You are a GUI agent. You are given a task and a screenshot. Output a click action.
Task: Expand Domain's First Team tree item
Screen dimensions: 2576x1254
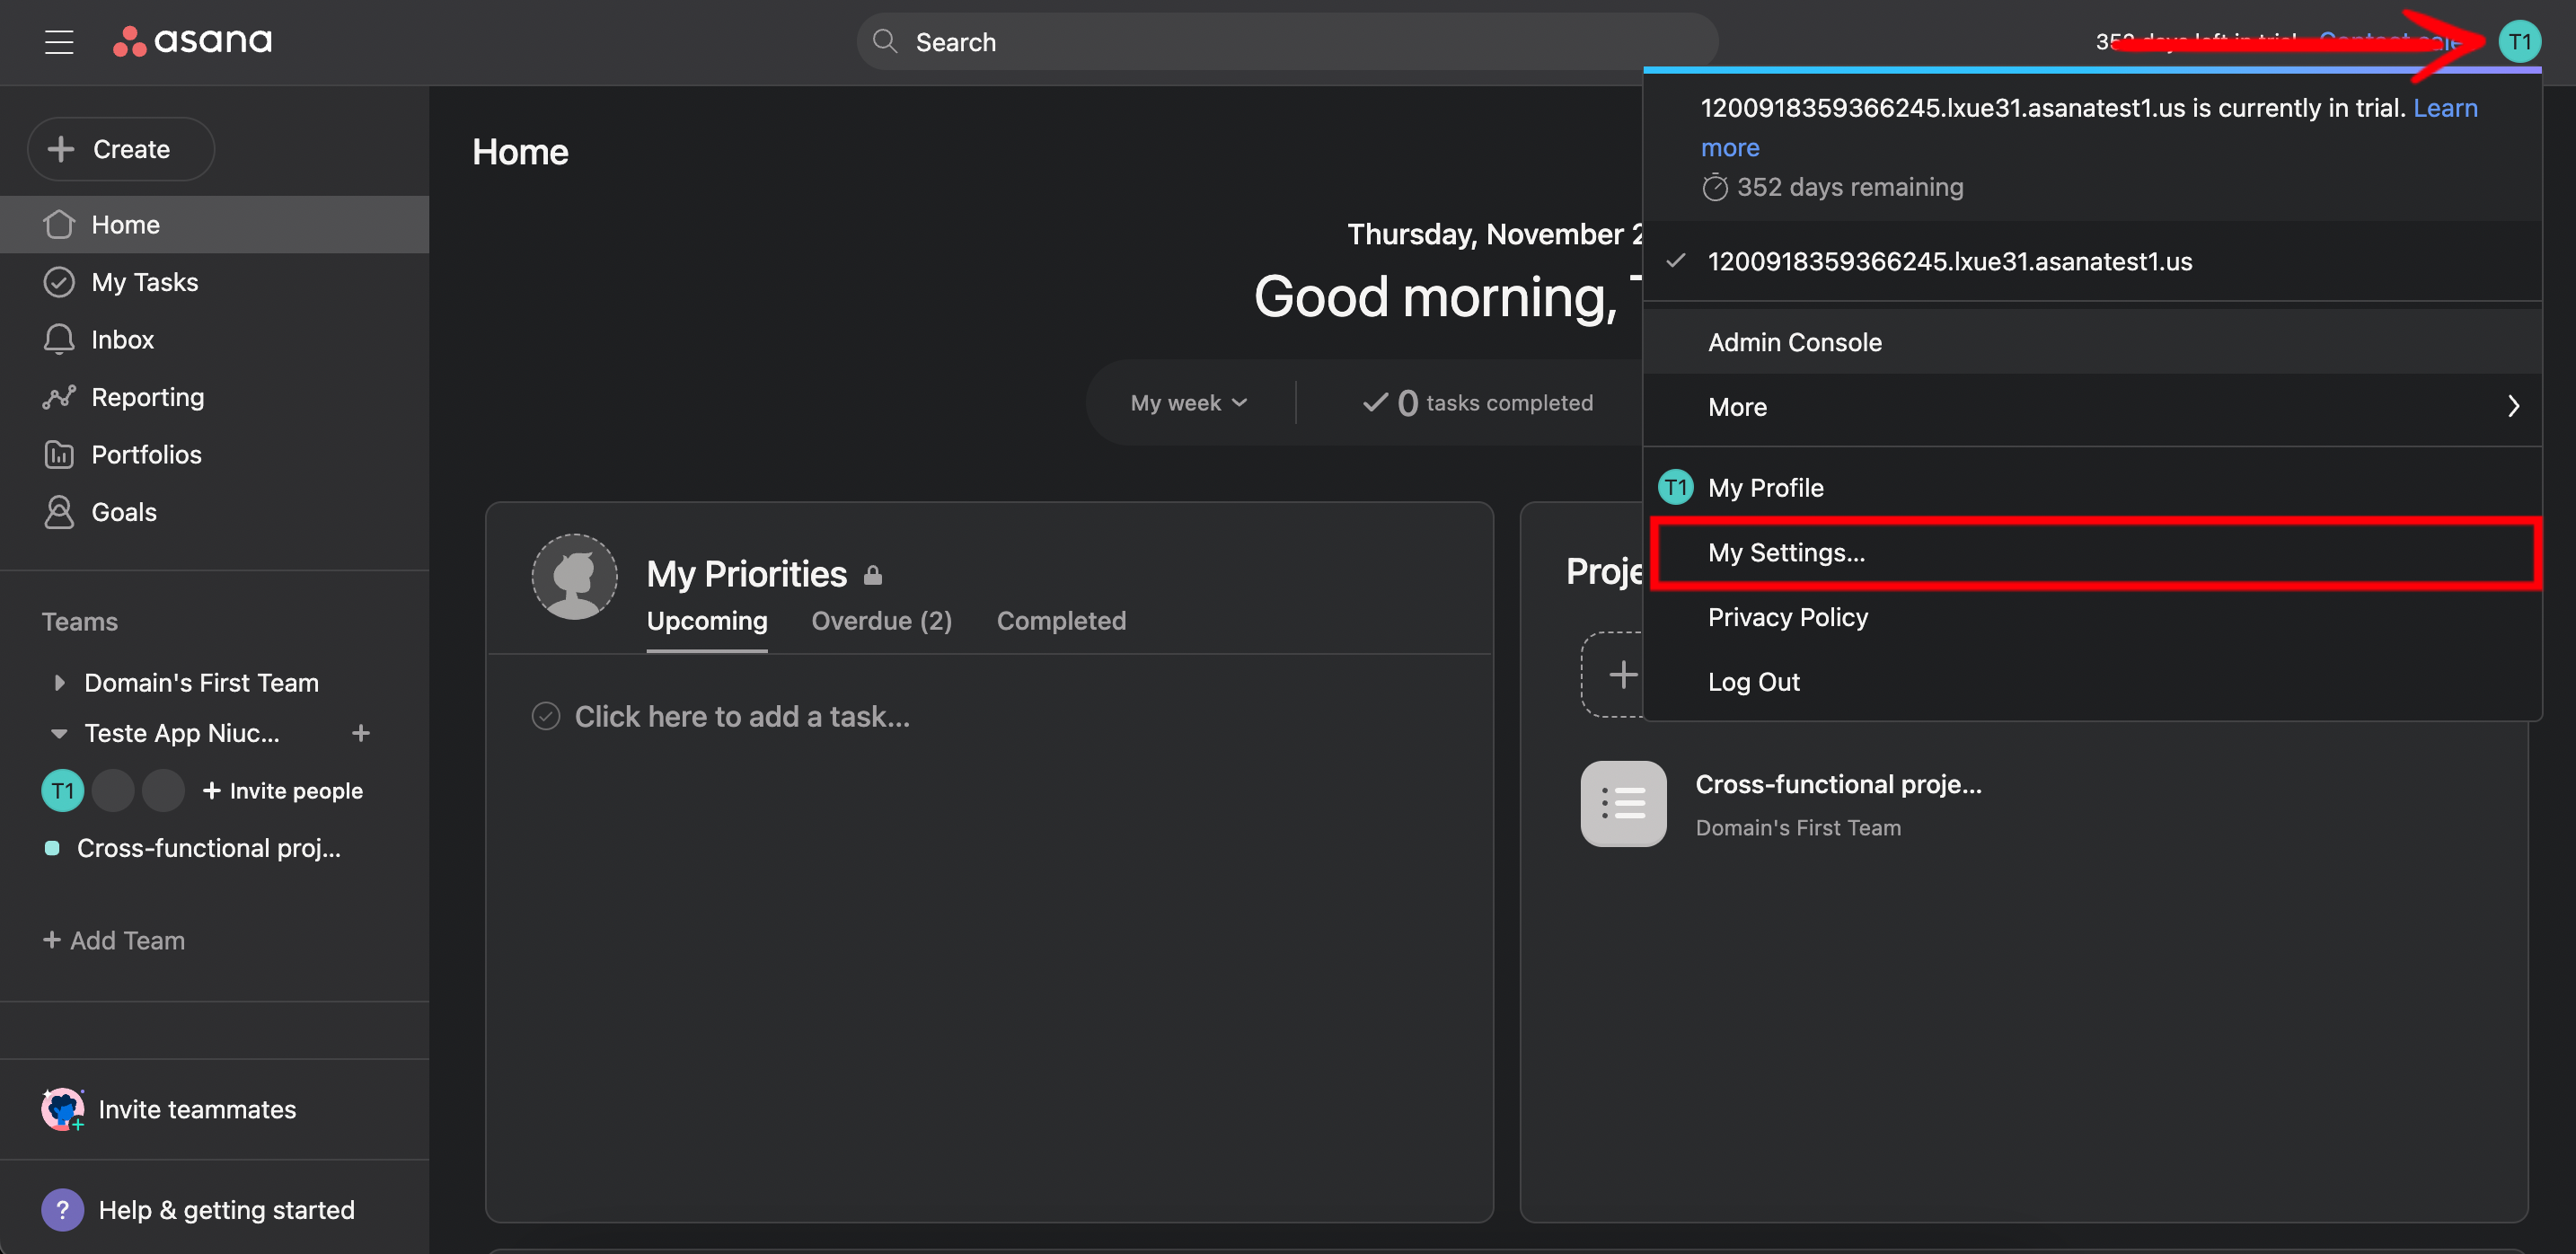coord(59,682)
